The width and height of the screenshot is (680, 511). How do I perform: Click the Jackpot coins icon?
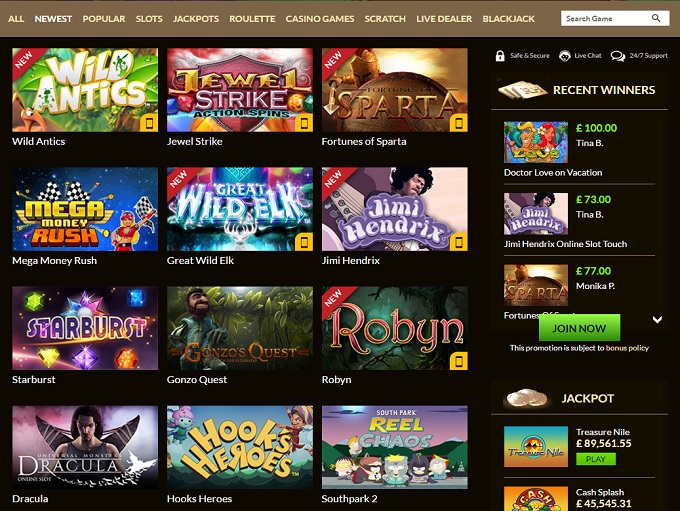[526, 398]
